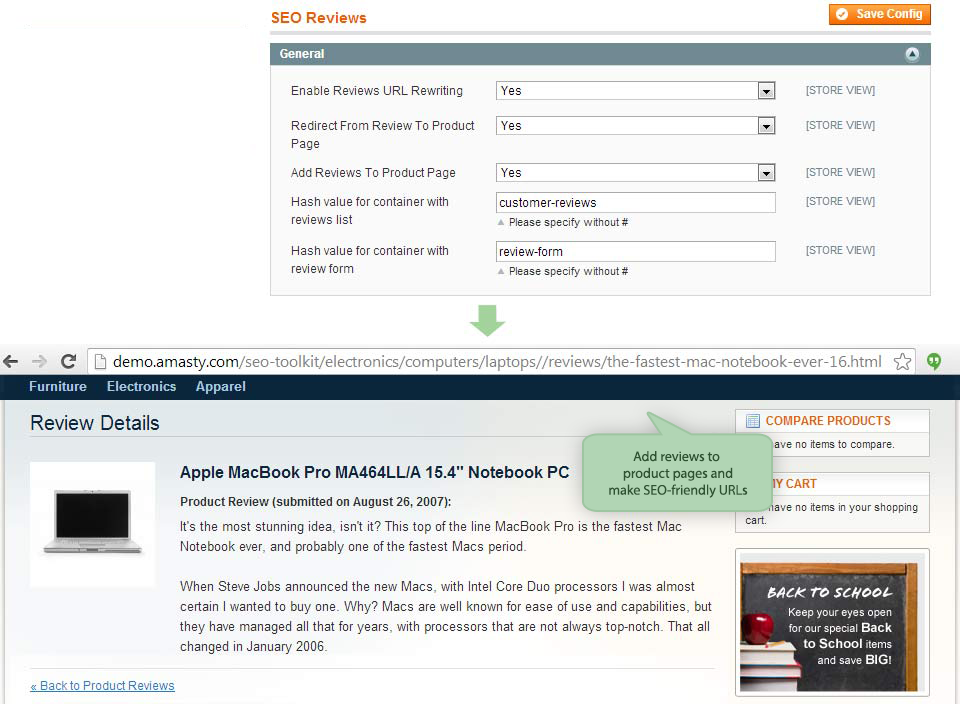Image resolution: width=960 pixels, height=704 pixels.
Task: Click the 'Product Review (submitted on August 26, 2007):' text
Action: pyautogui.click(x=315, y=501)
